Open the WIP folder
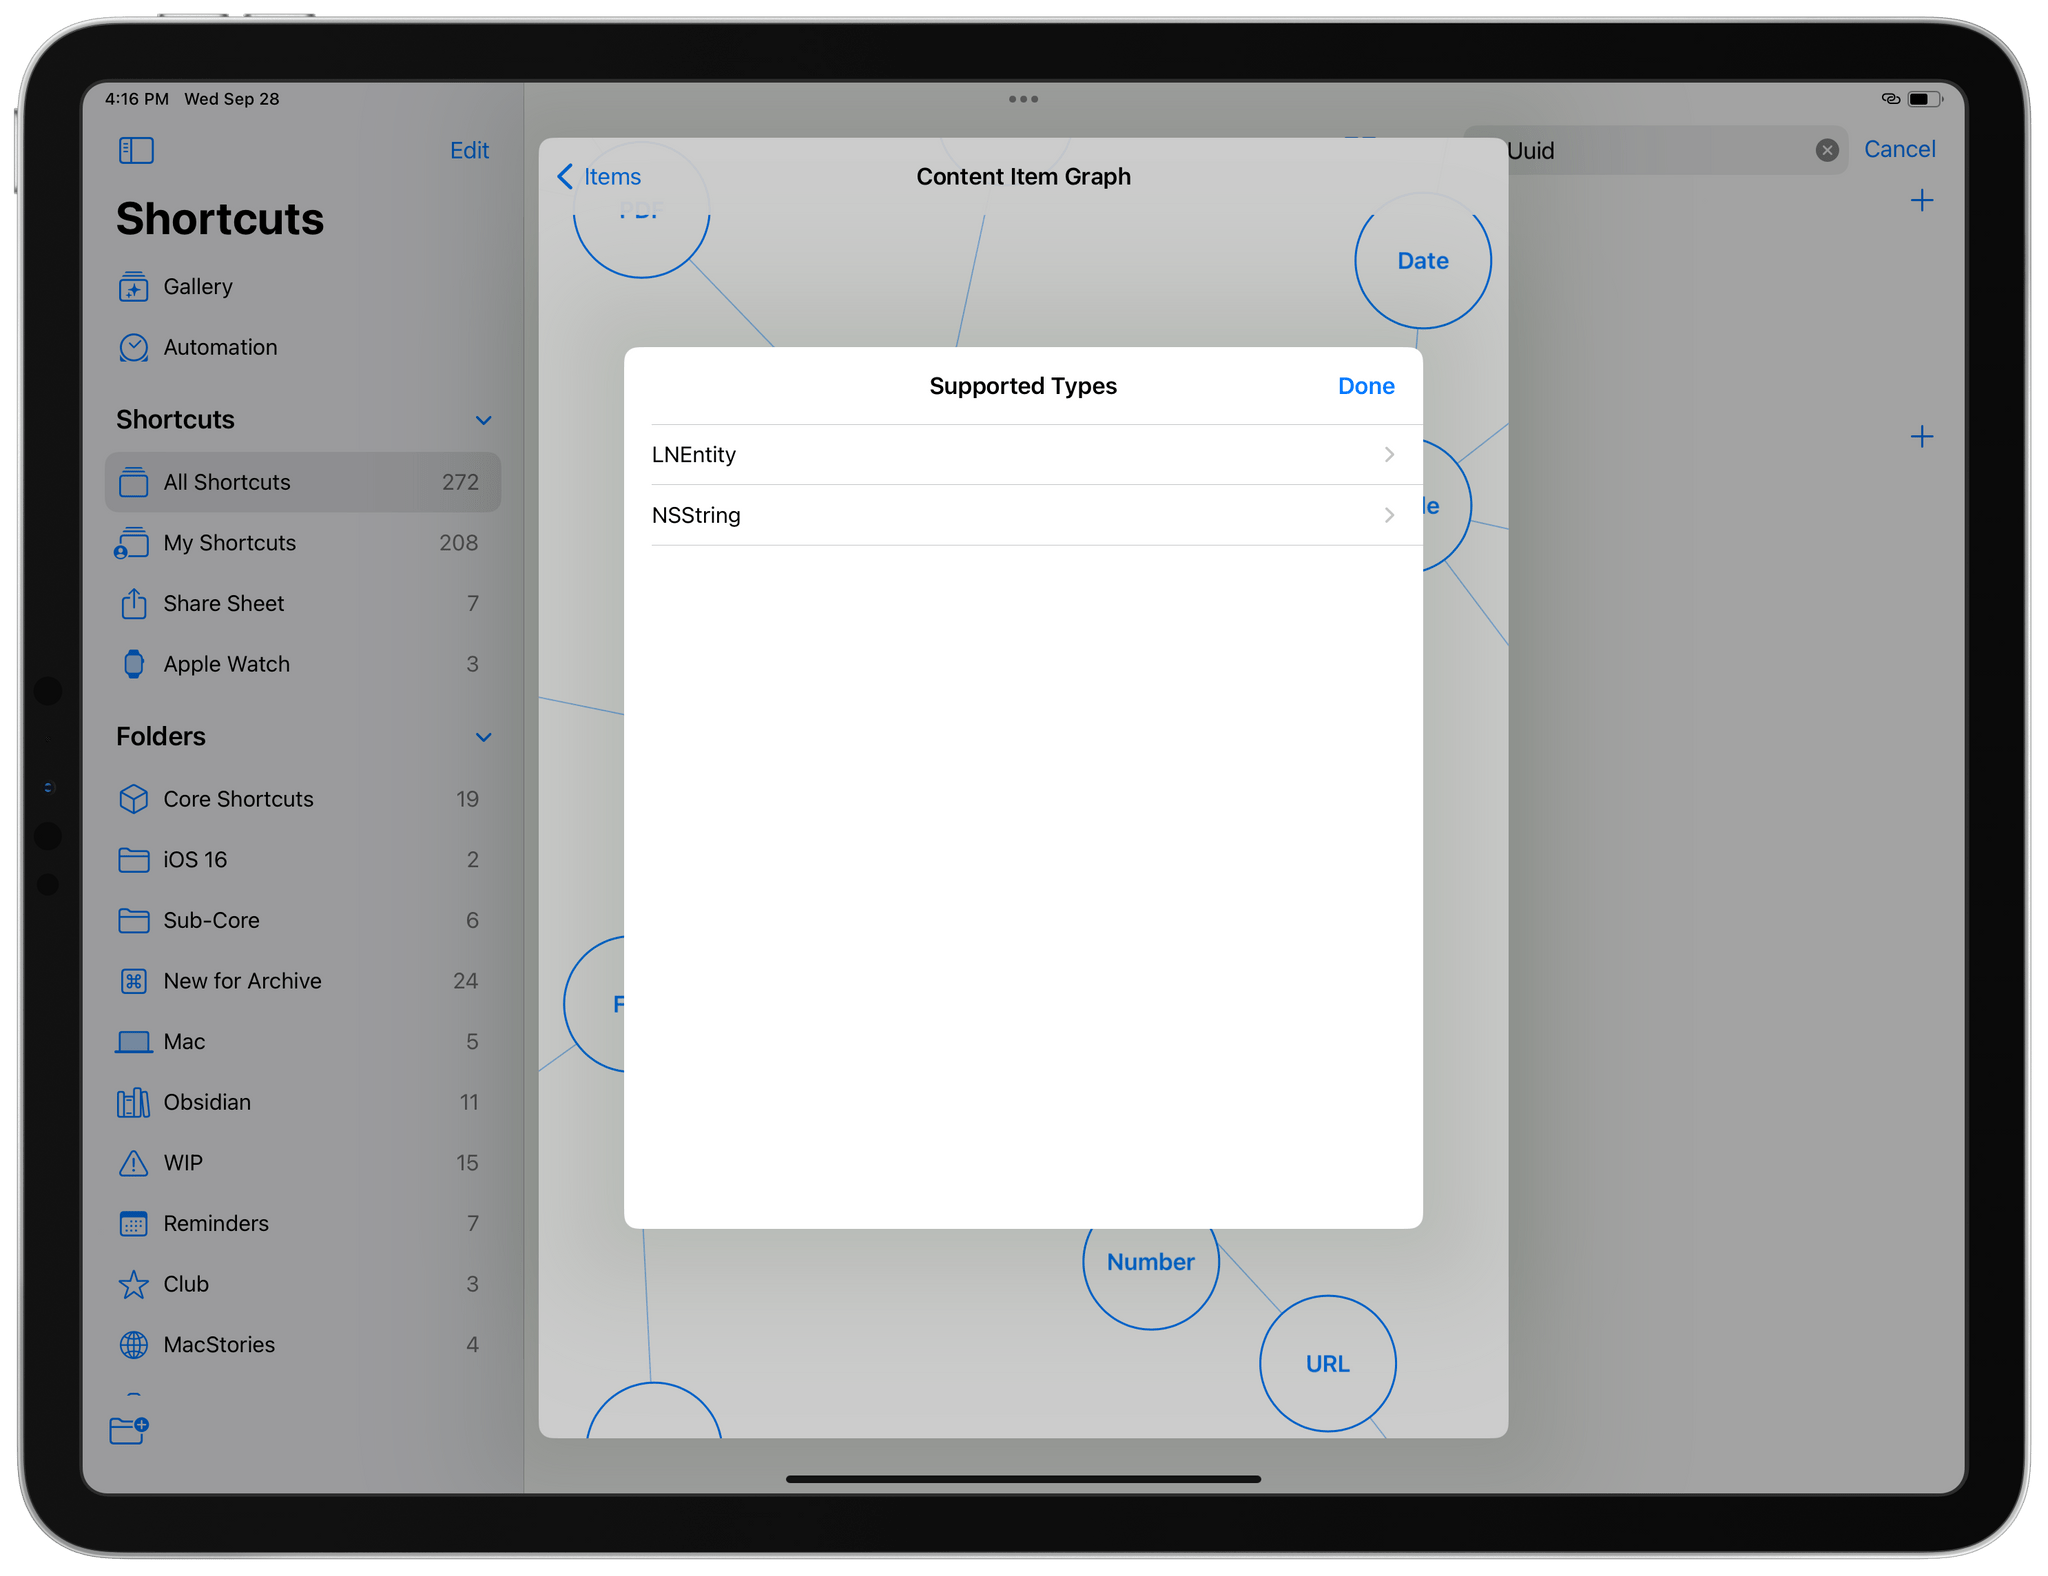 [302, 1163]
